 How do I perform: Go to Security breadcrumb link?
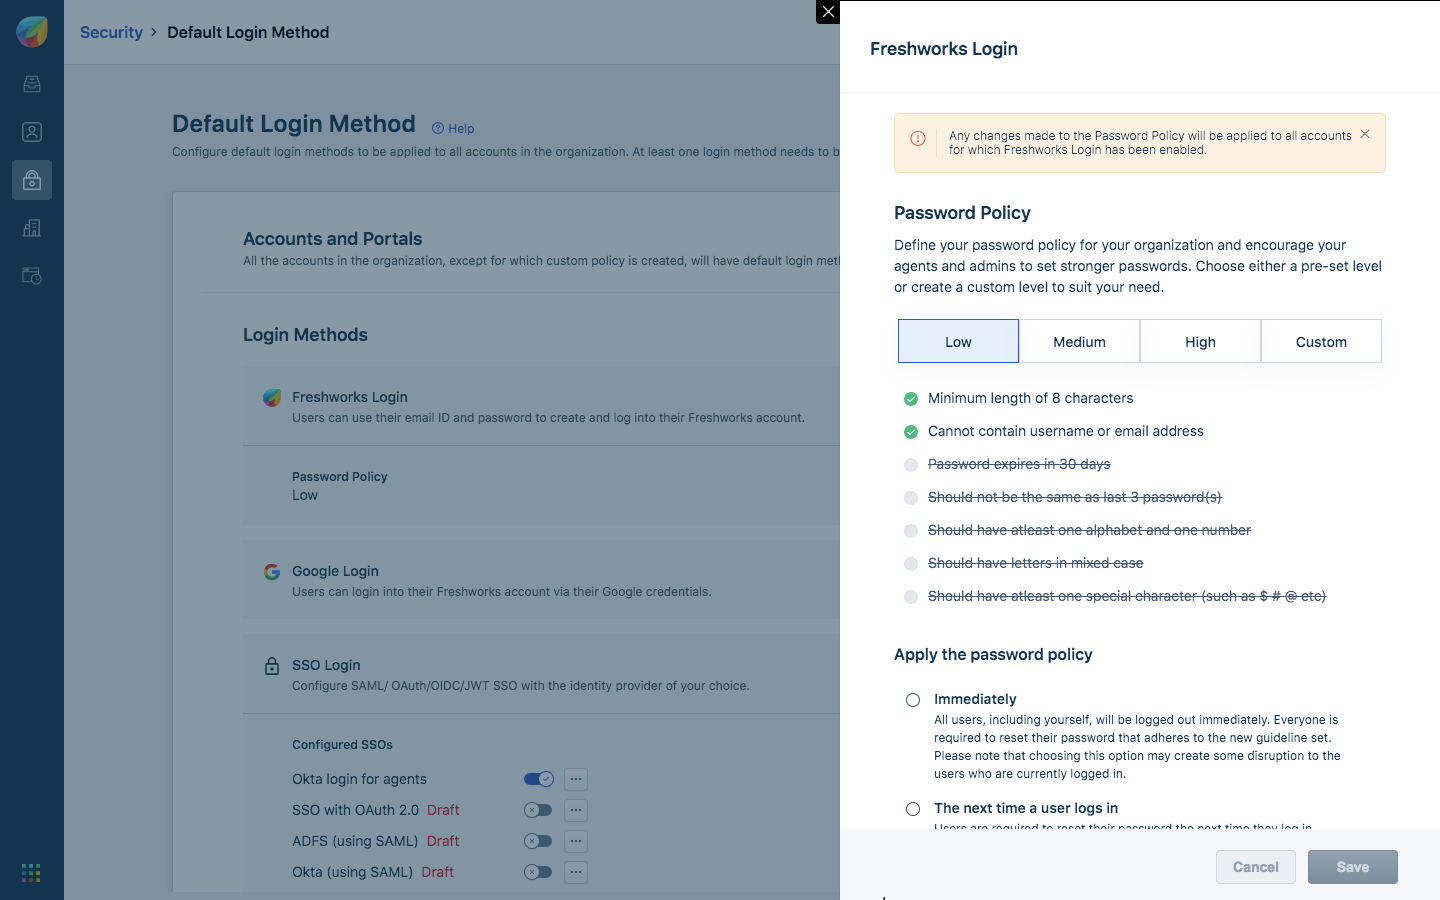tap(111, 32)
